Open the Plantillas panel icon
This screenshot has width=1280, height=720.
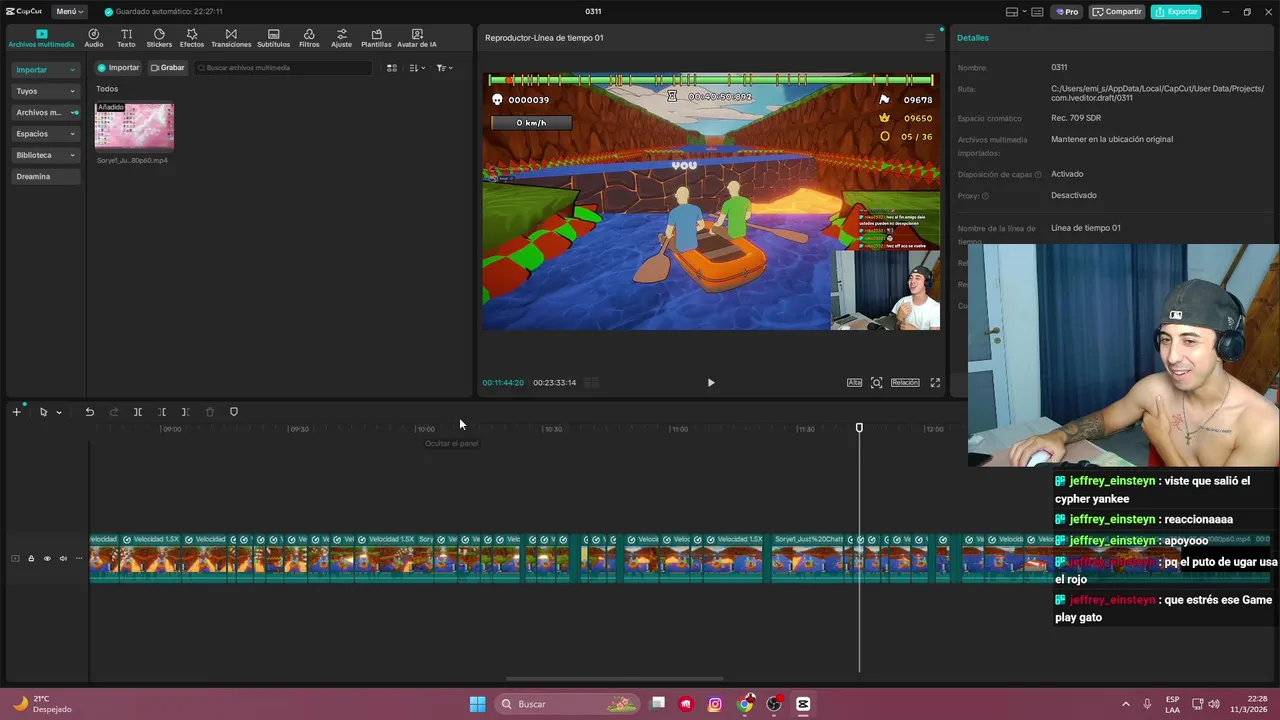376,38
